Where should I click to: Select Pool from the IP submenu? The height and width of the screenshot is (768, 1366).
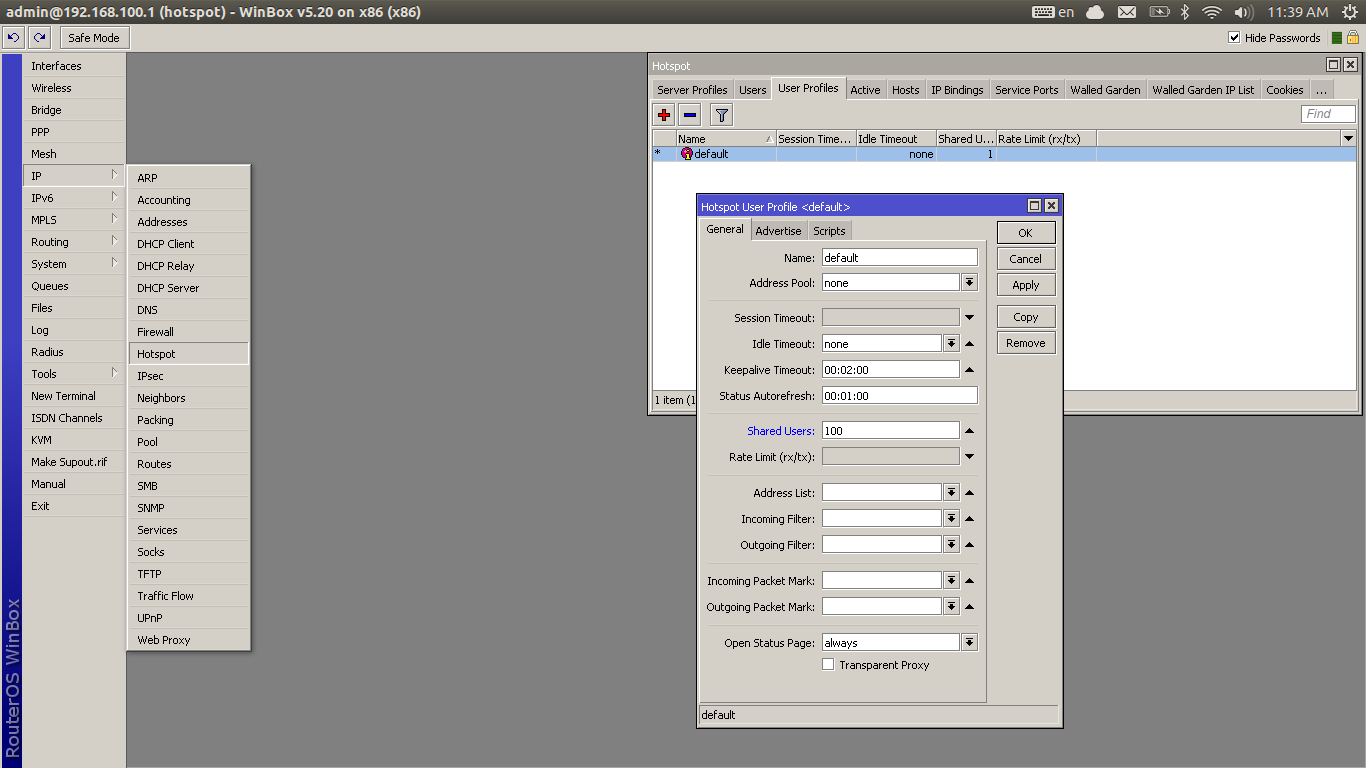(x=189, y=442)
